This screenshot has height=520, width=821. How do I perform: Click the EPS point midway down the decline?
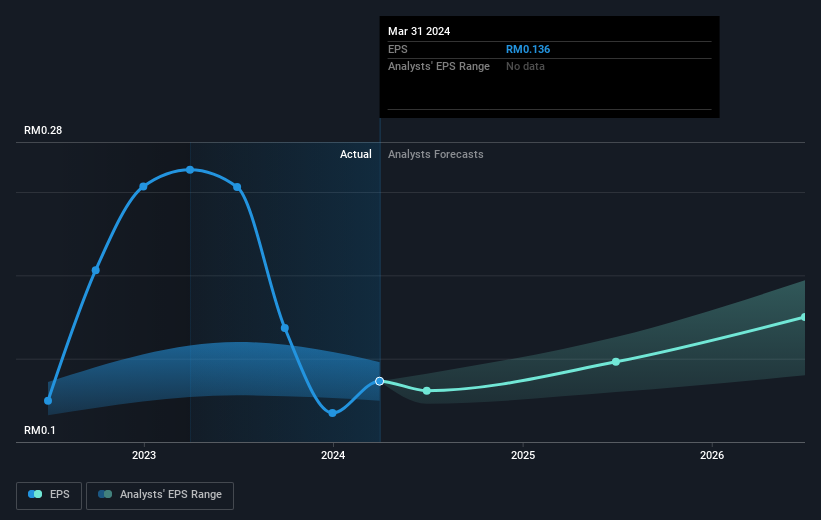tap(285, 328)
